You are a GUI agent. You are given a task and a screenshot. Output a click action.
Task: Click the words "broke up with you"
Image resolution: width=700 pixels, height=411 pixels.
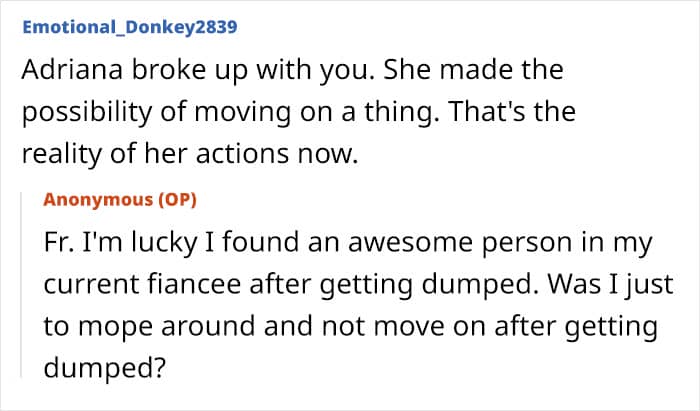[251, 71]
